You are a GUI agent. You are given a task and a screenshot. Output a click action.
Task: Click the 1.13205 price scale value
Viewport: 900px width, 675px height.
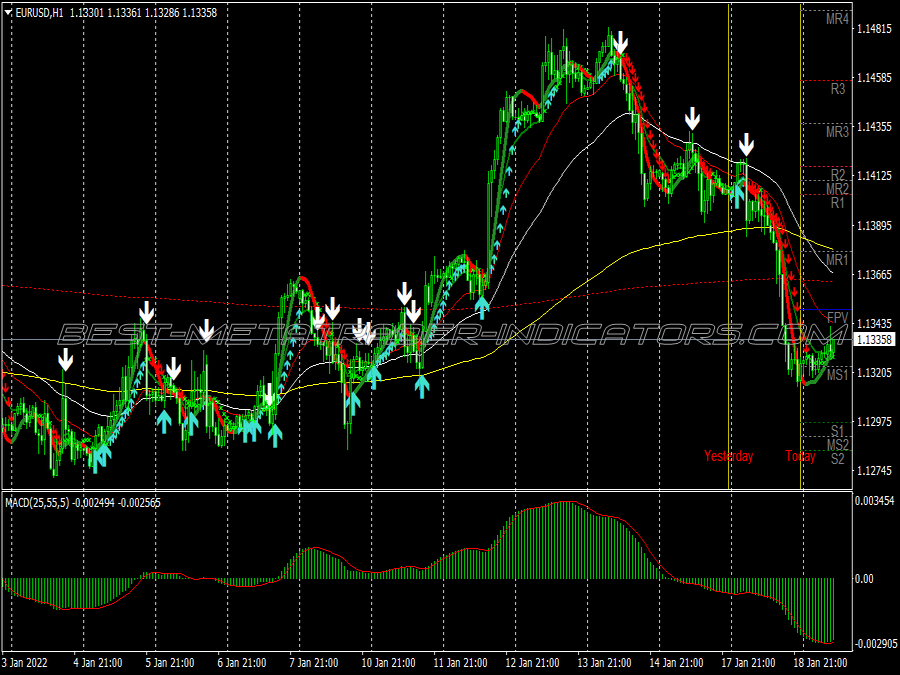tap(874, 373)
